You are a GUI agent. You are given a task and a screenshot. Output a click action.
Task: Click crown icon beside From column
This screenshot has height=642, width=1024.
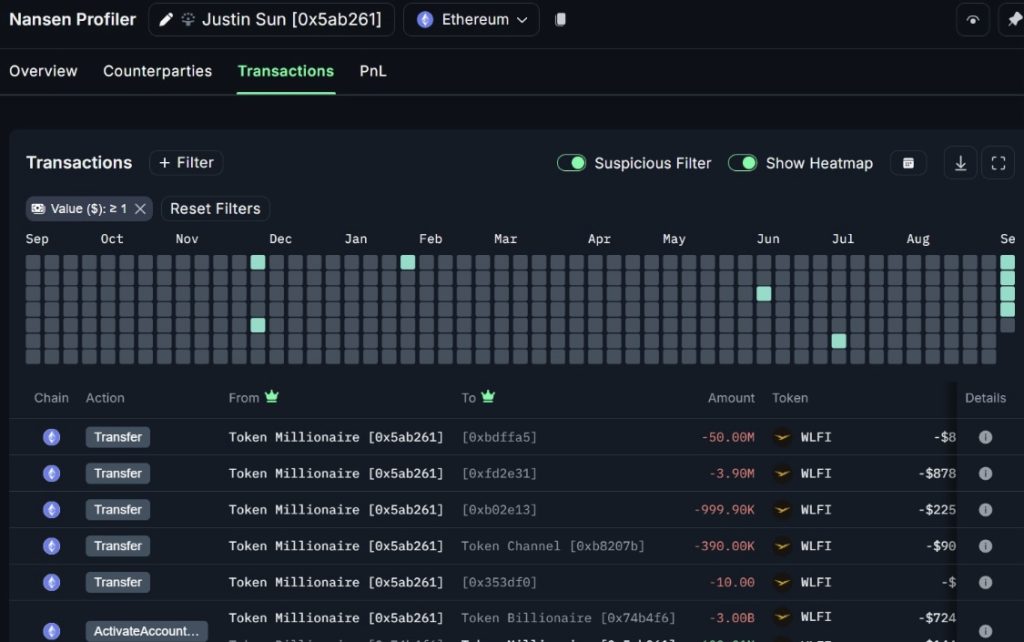tap(272, 397)
